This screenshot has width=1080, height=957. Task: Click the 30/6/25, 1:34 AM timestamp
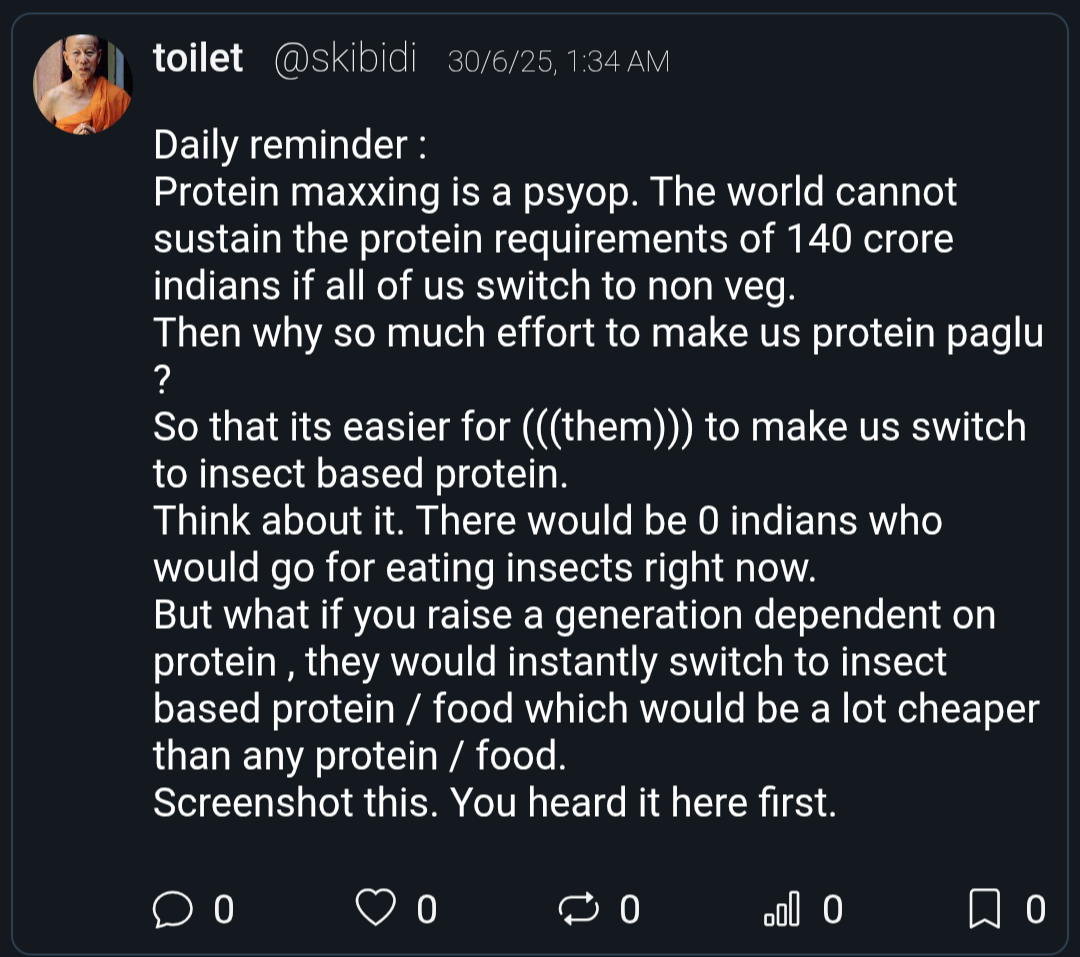(x=558, y=62)
